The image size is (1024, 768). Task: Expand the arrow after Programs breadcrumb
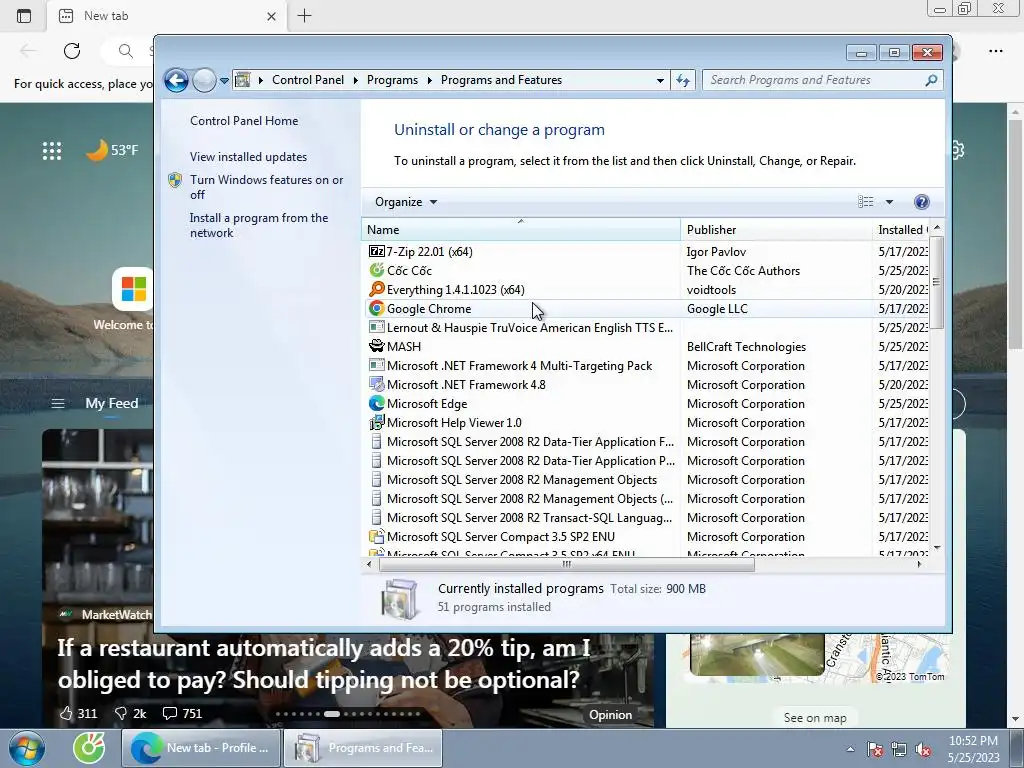point(430,80)
